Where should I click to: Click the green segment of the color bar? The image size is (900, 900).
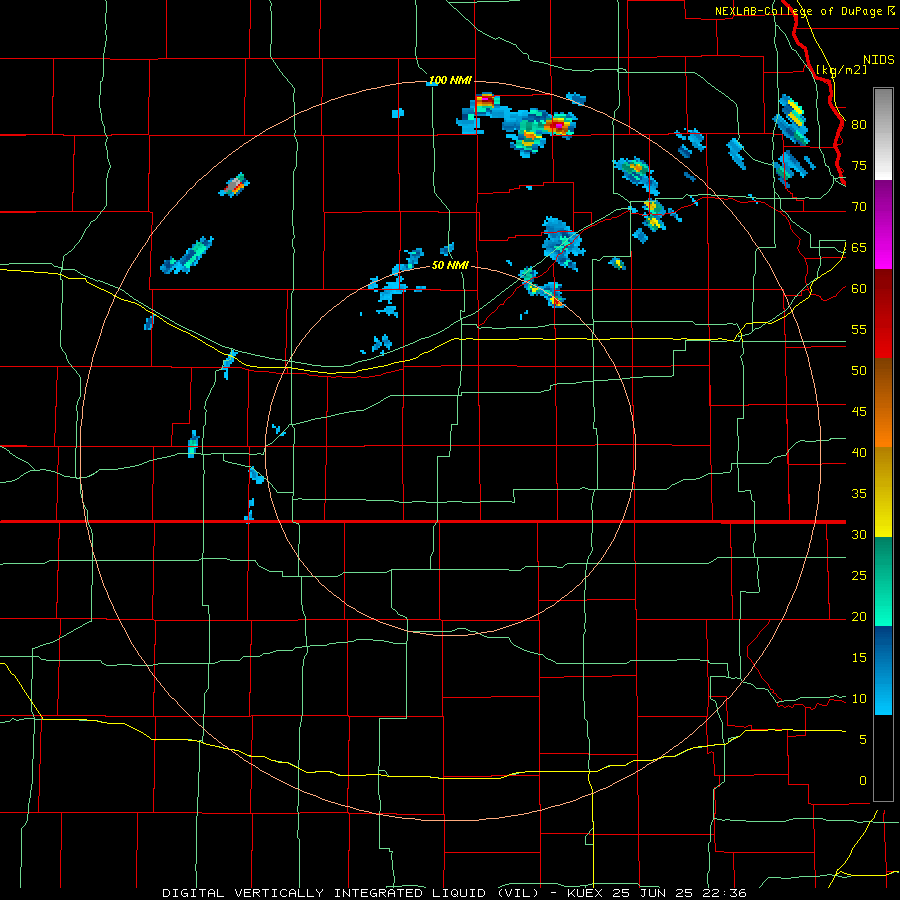pyautogui.click(x=883, y=581)
